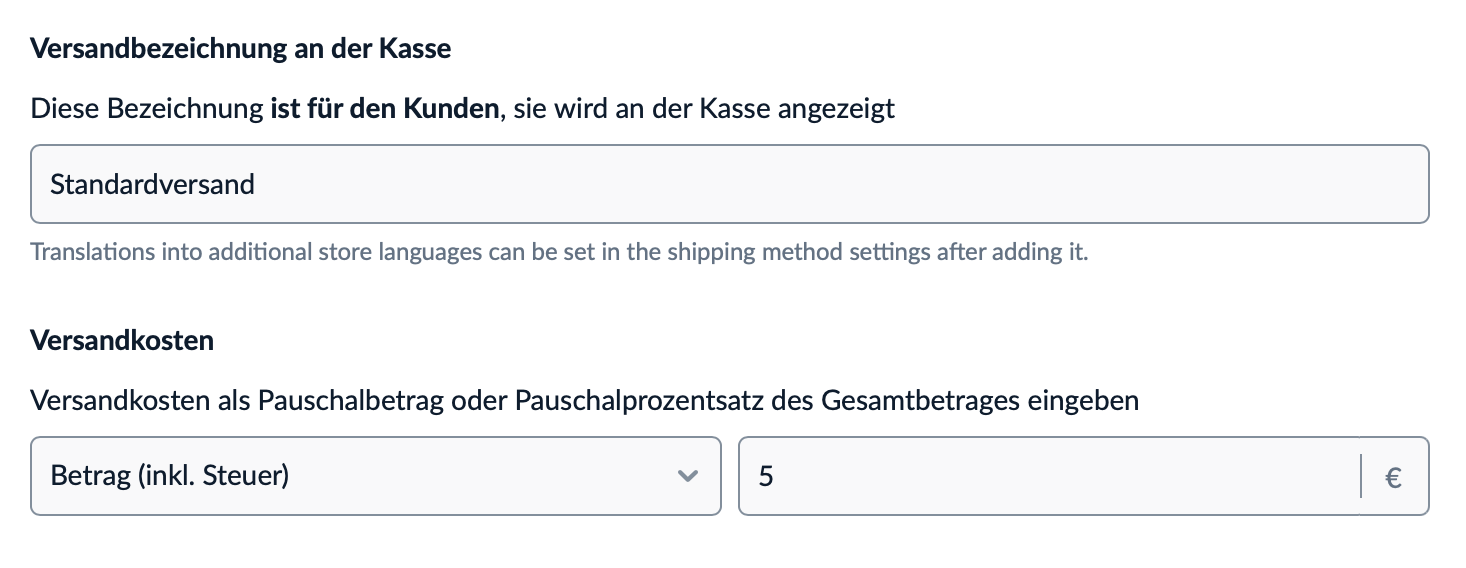Click the divider line beside euro sign
The width and height of the screenshot is (1466, 568).
coord(1361,476)
